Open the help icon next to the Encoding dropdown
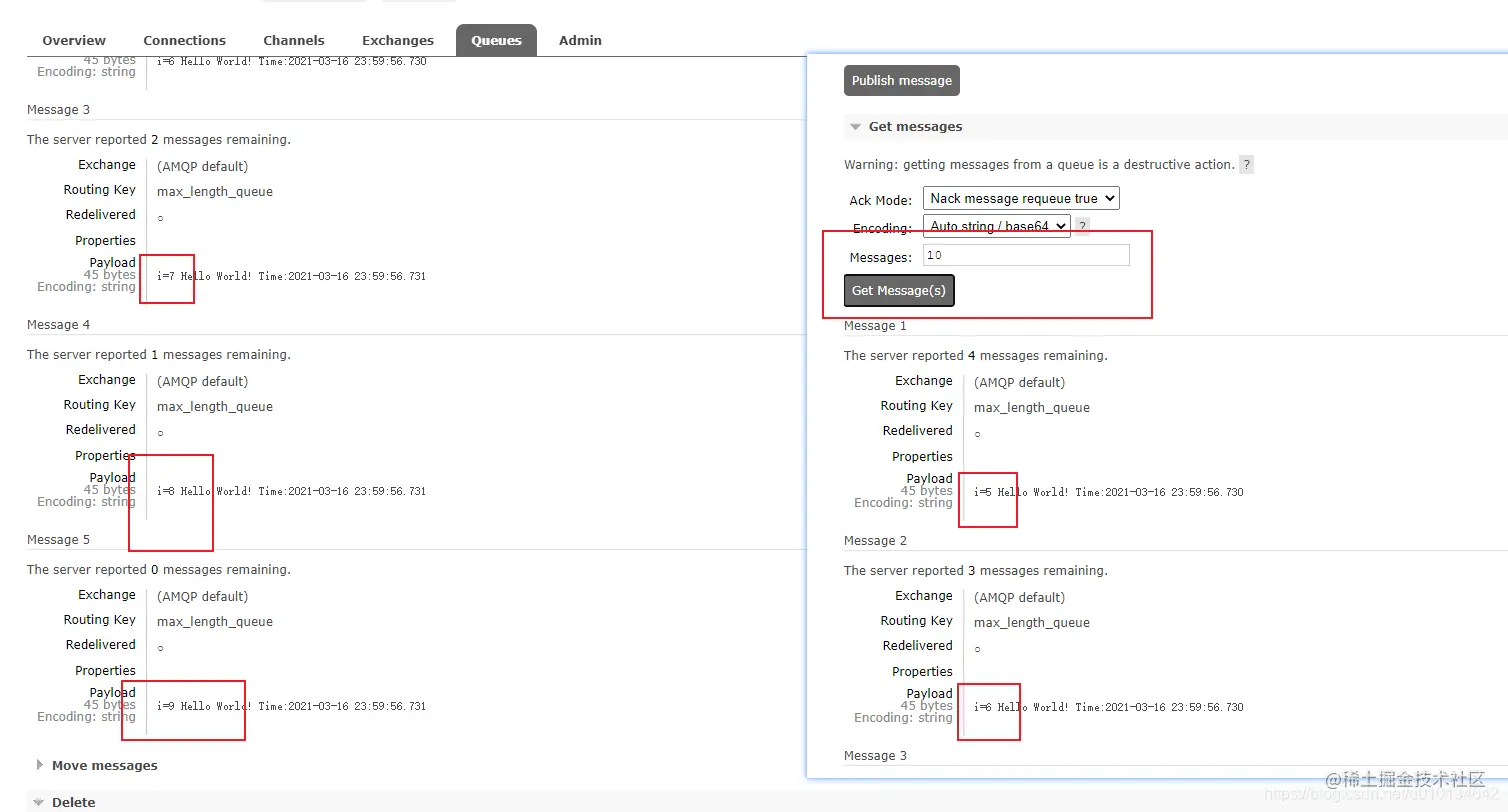Viewport: 1508px width, 812px height. pyautogui.click(x=1082, y=227)
